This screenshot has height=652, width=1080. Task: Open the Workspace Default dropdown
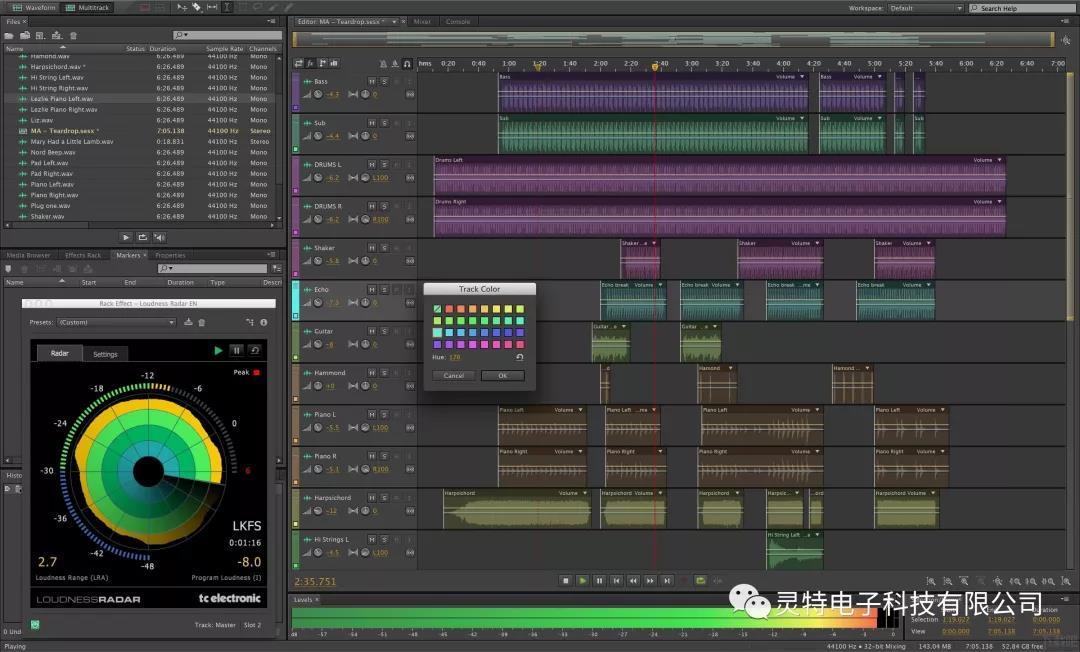[x=925, y=8]
